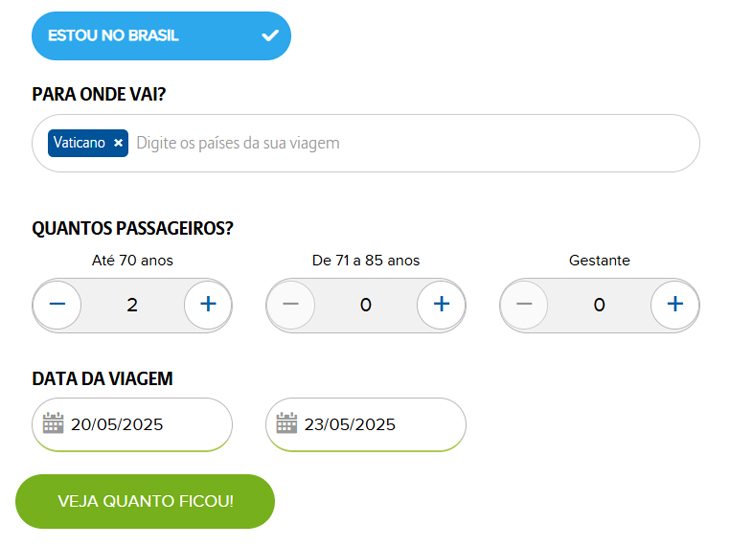Click the Gestante minus button

(x=524, y=304)
